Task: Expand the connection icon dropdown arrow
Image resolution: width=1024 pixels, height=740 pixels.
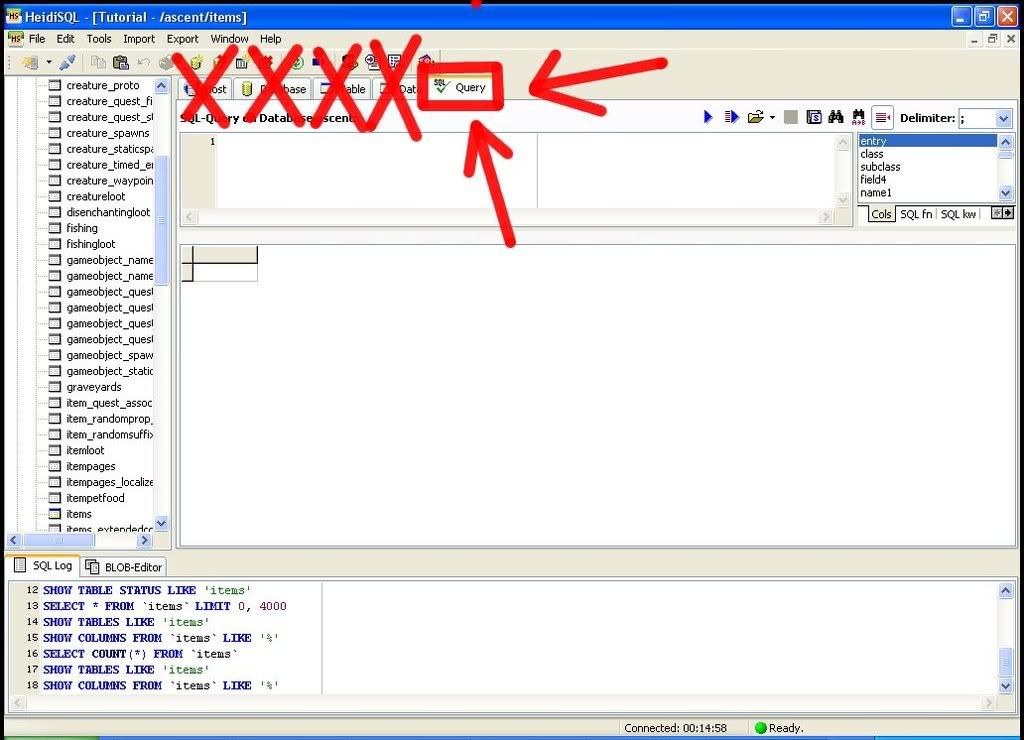Action: click(x=48, y=63)
